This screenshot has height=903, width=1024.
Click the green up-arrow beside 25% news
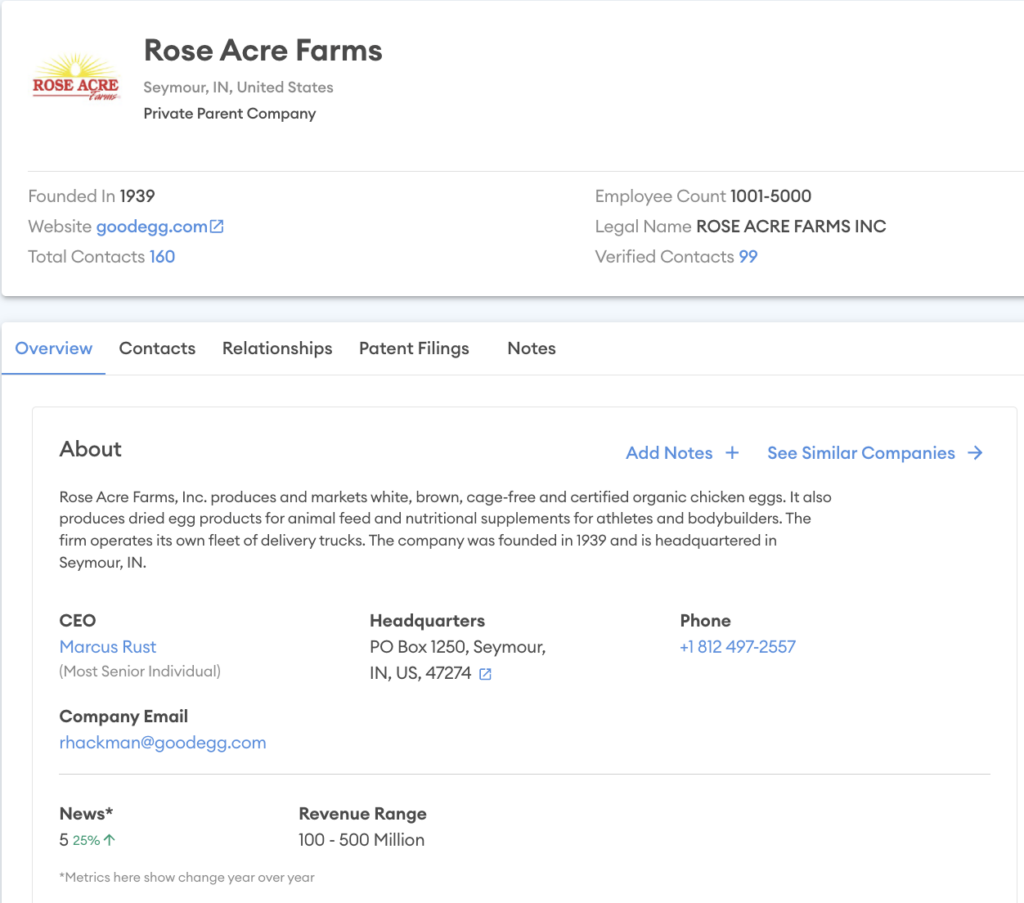point(110,840)
